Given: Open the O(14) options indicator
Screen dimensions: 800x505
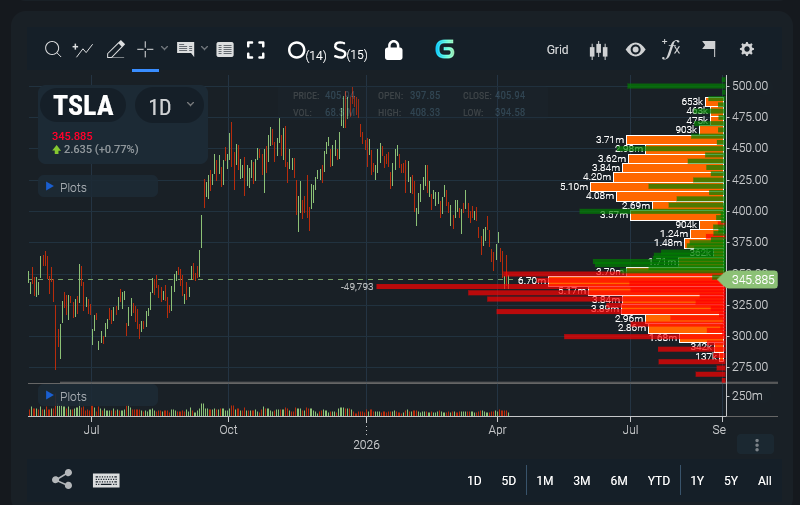Looking at the screenshot, I should [x=307, y=51].
